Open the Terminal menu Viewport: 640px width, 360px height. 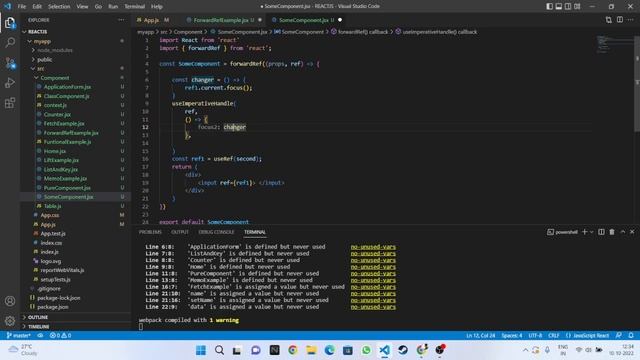(x=134, y=7)
